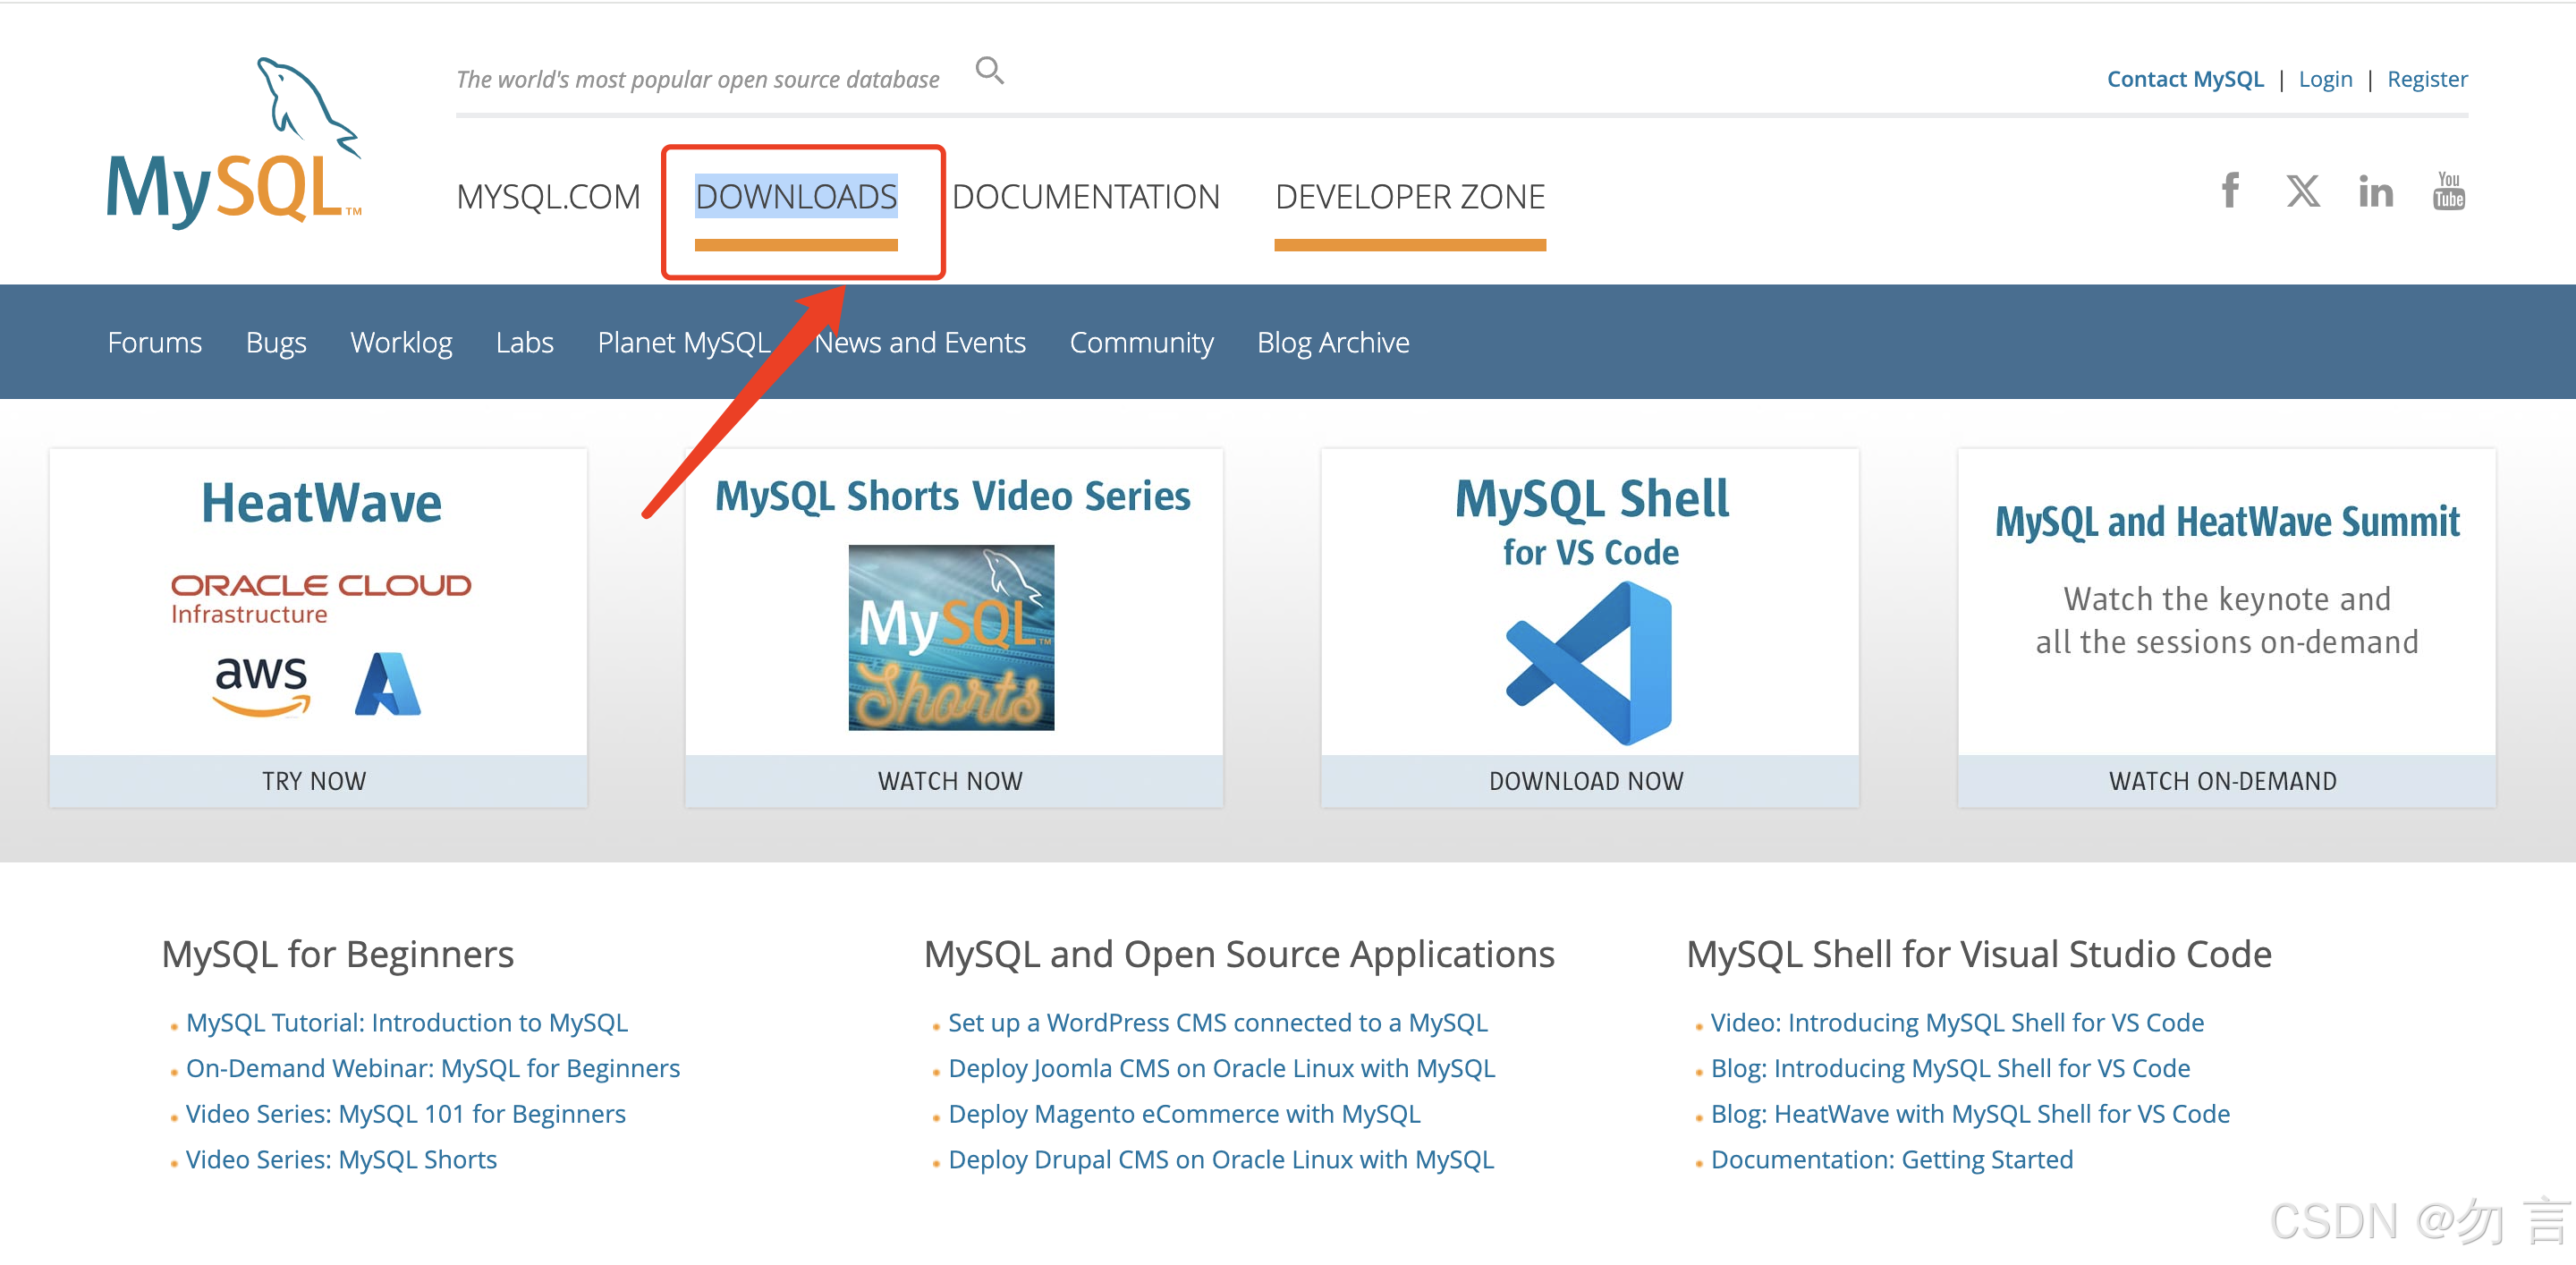Viewport: 2576px width, 1265px height.
Task: Click the AWS logo in HeatWave card
Action: tap(261, 686)
